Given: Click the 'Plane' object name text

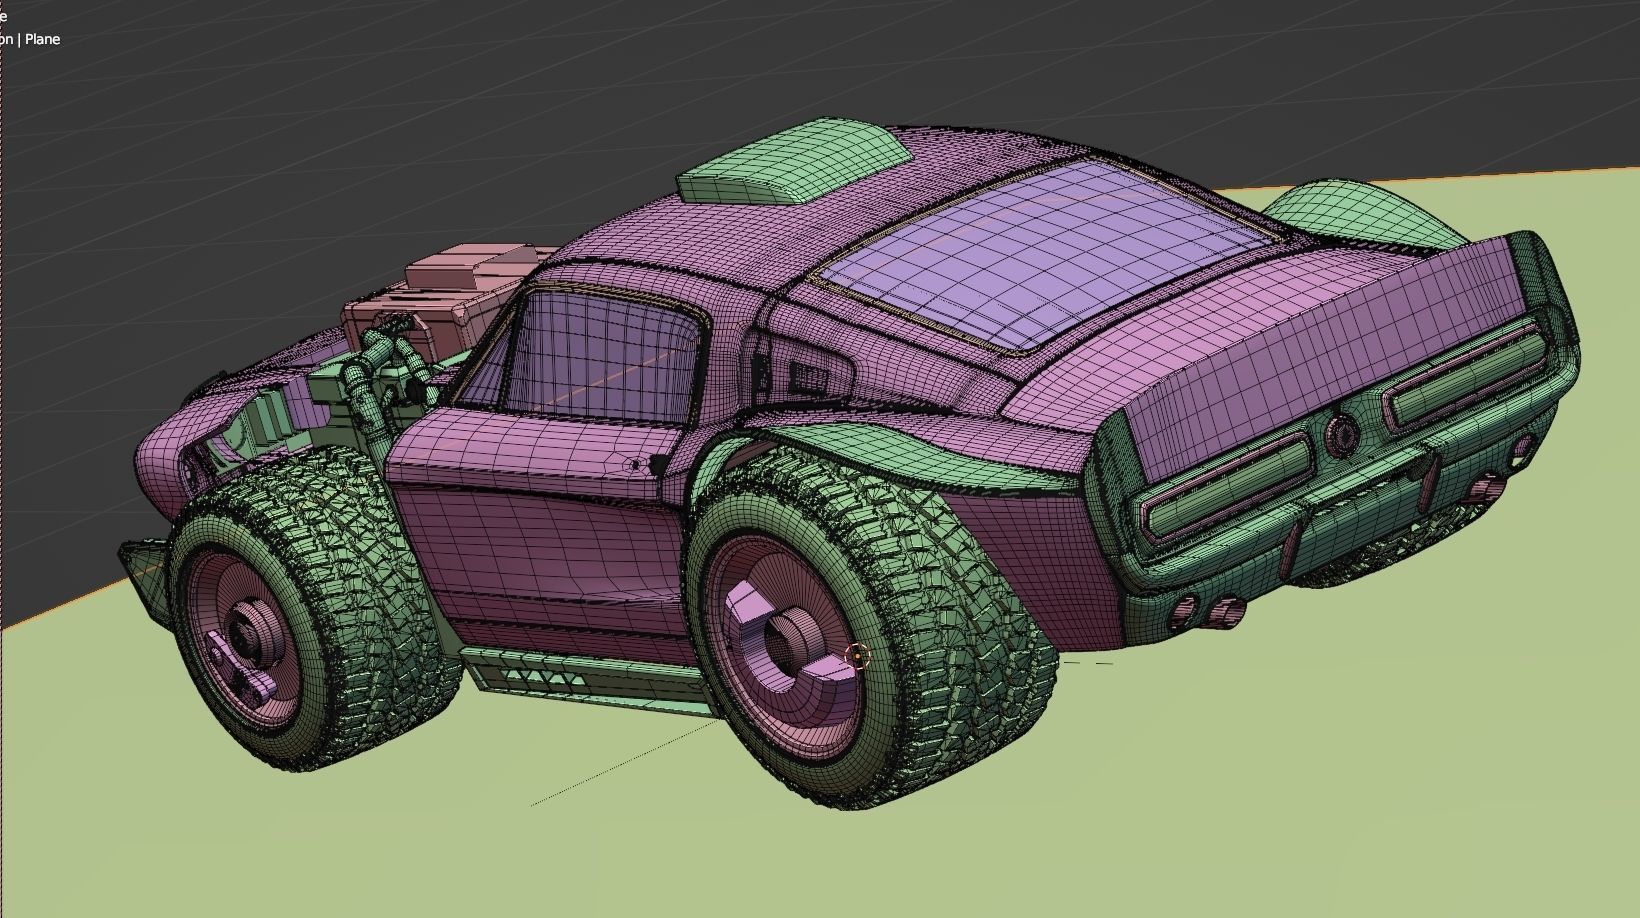Looking at the screenshot, I should coord(42,39).
